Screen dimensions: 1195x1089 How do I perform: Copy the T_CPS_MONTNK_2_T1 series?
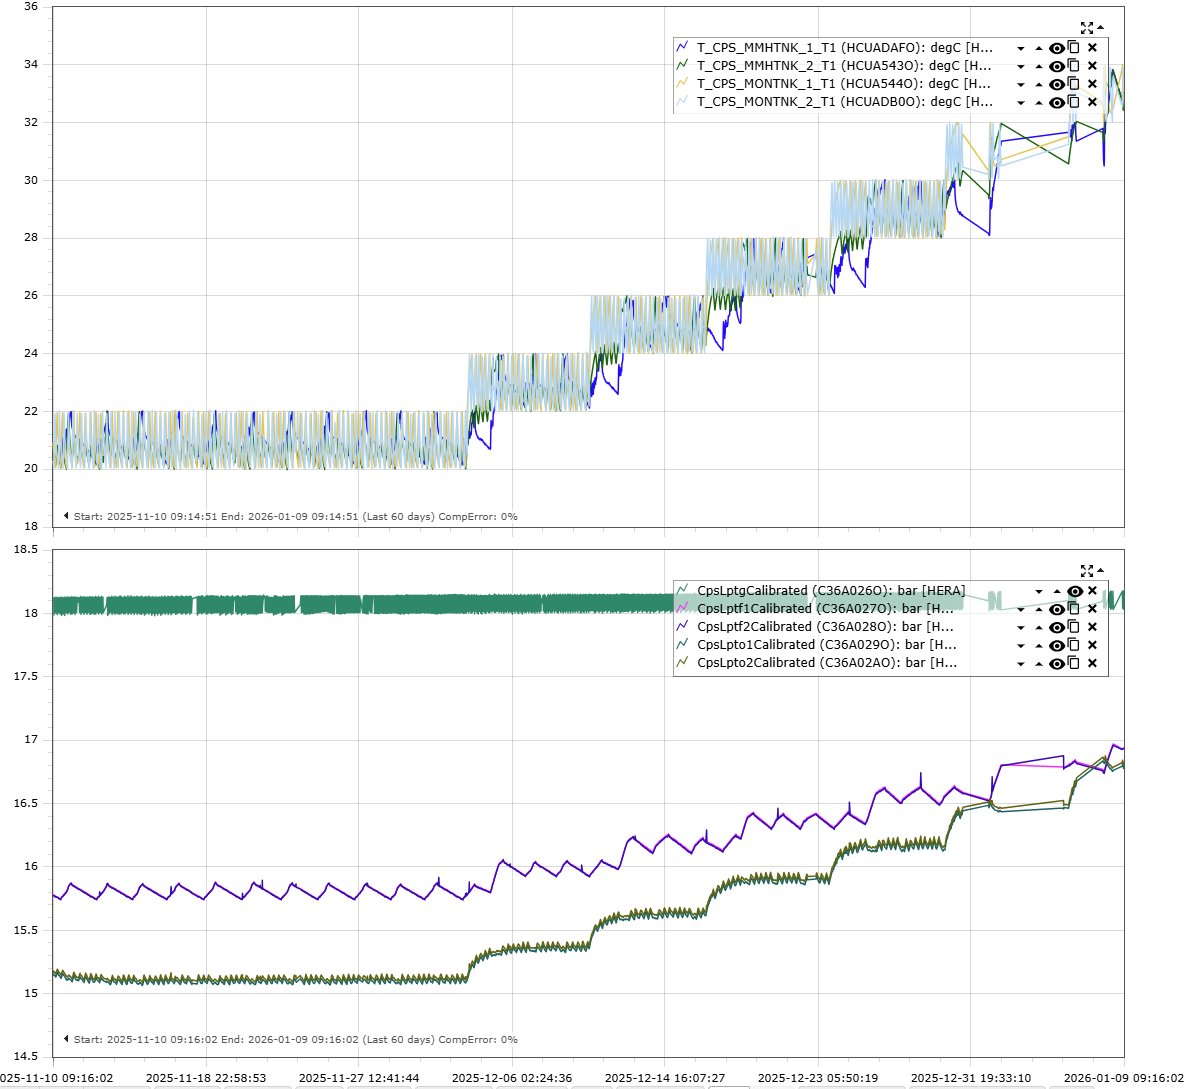1074,102
